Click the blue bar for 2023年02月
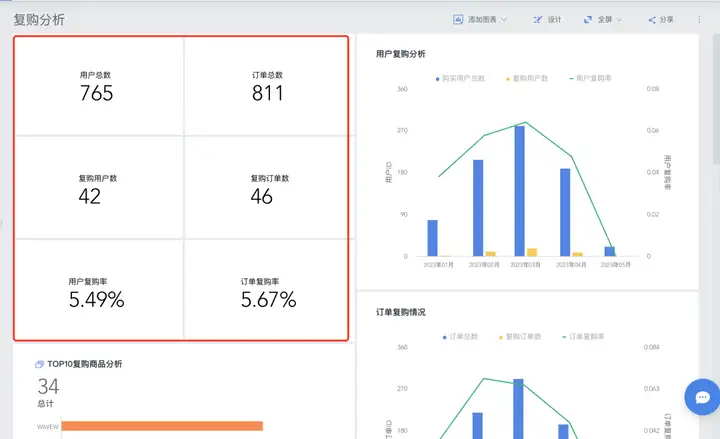This screenshot has width=720, height=439. [x=478, y=208]
